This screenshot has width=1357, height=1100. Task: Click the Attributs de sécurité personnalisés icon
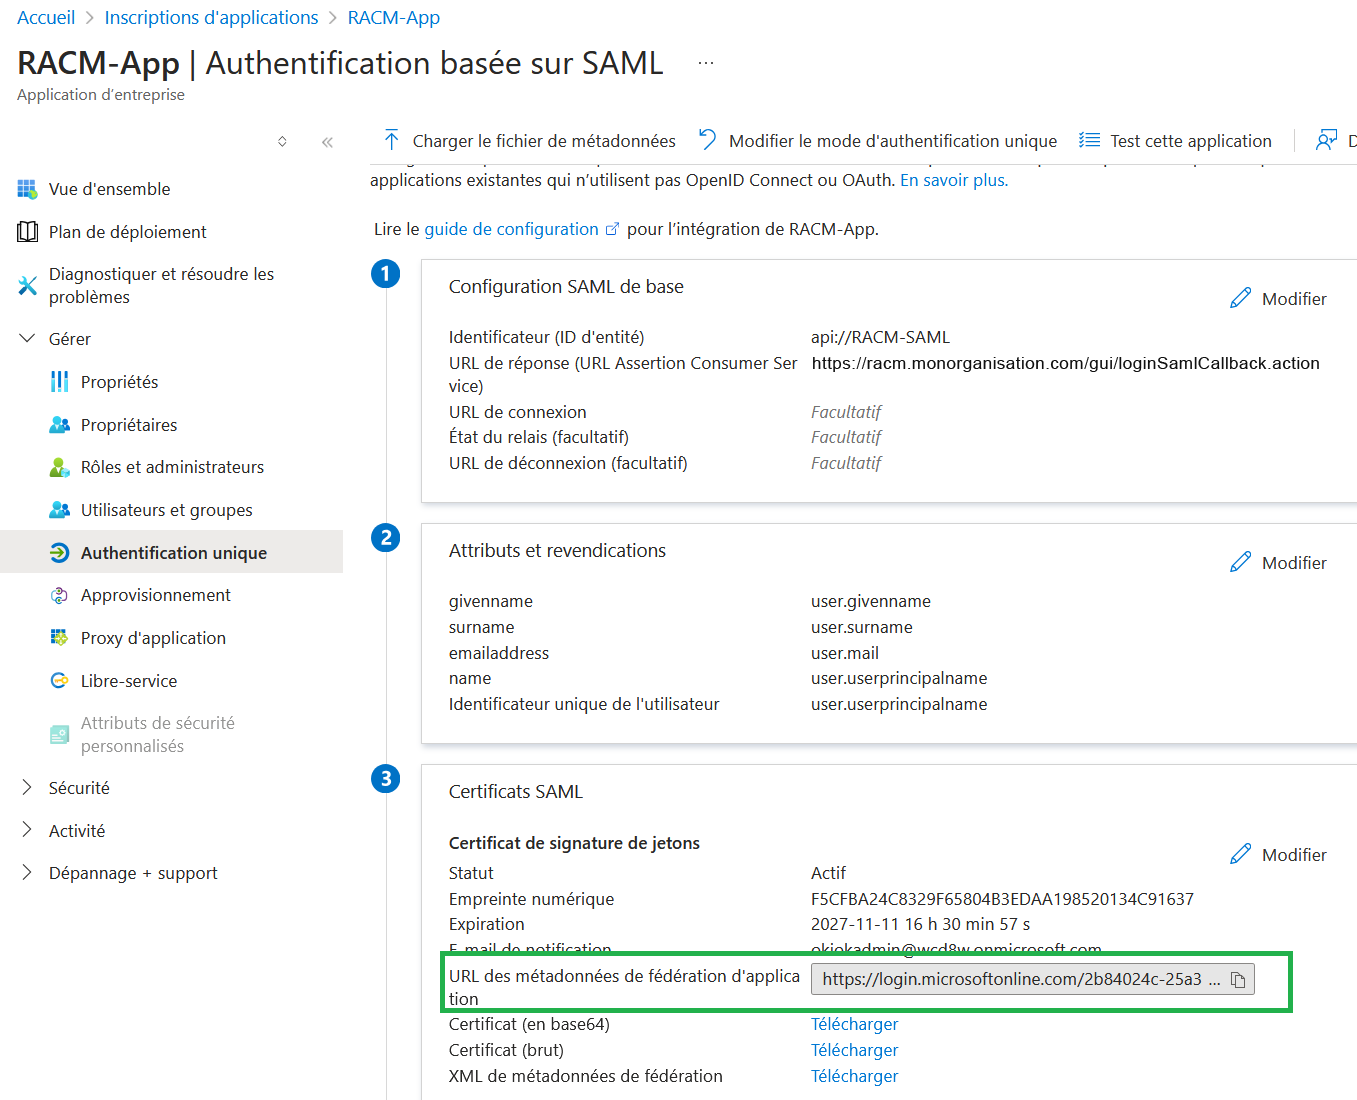(60, 735)
